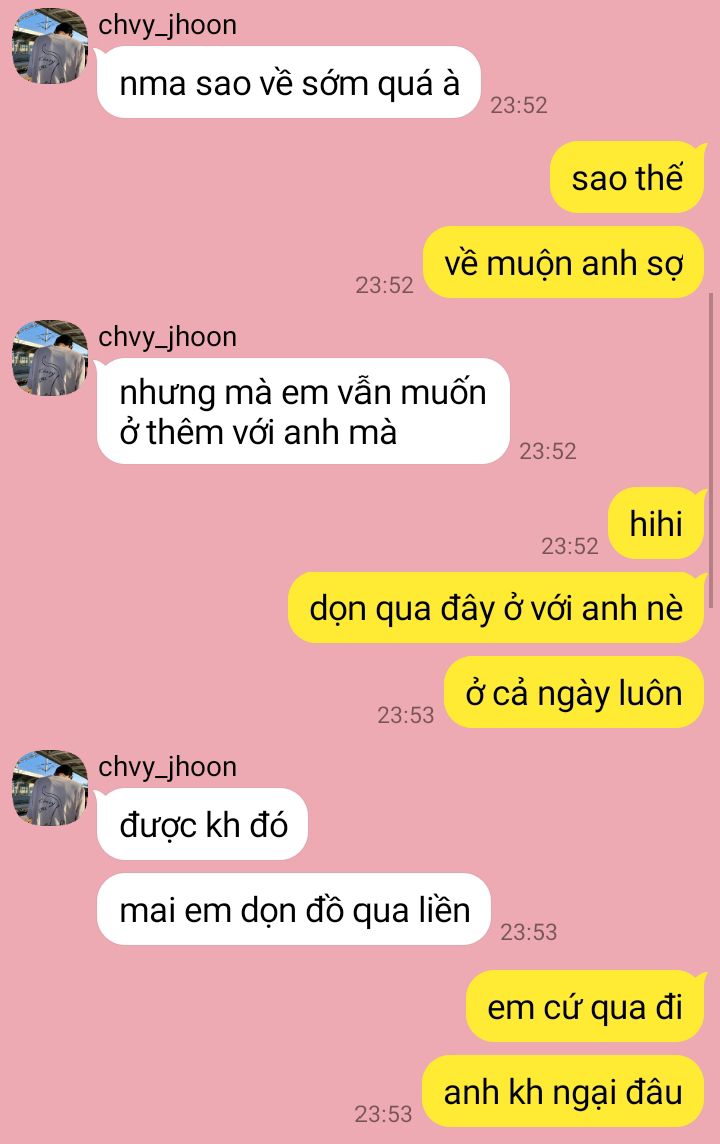
Task: Tap chvy_jhoon name above 'được kh đó'
Action: click(x=167, y=767)
